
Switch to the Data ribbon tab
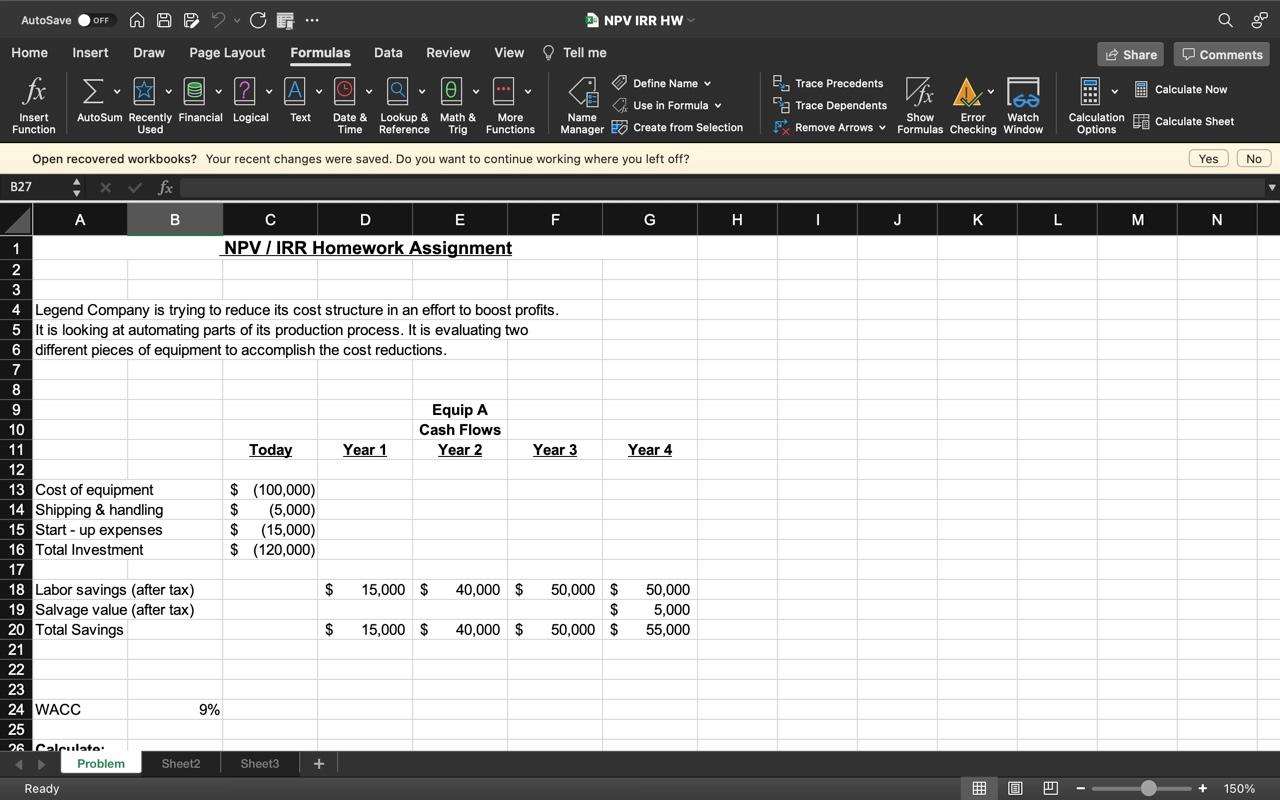click(388, 53)
